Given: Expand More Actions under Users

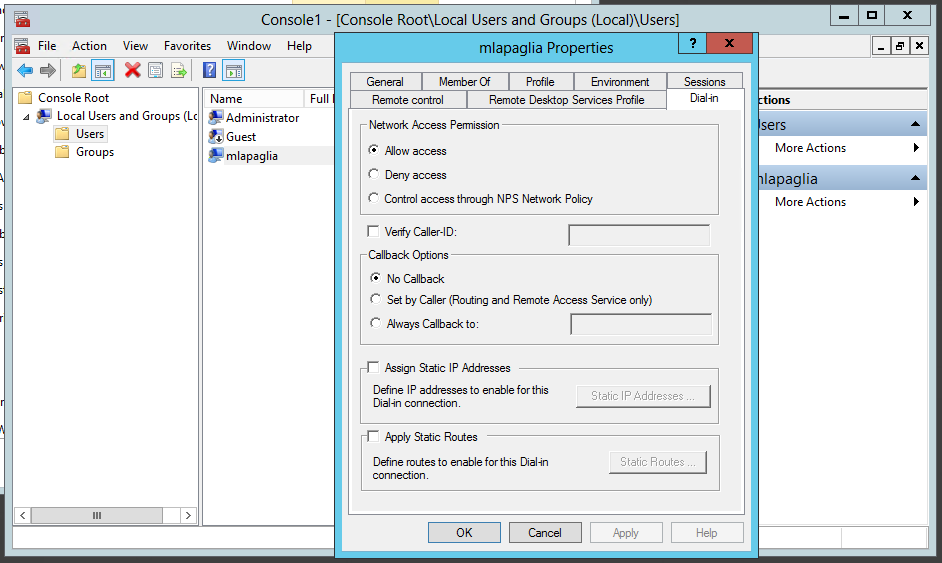Looking at the screenshot, I should 916,148.
